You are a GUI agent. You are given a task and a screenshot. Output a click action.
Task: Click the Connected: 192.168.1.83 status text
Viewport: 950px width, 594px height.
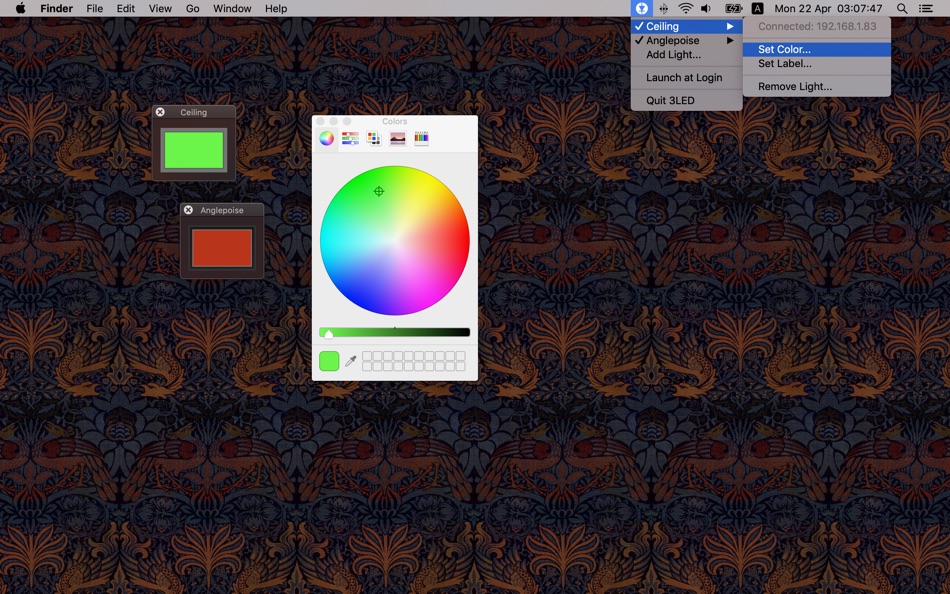[817, 26]
